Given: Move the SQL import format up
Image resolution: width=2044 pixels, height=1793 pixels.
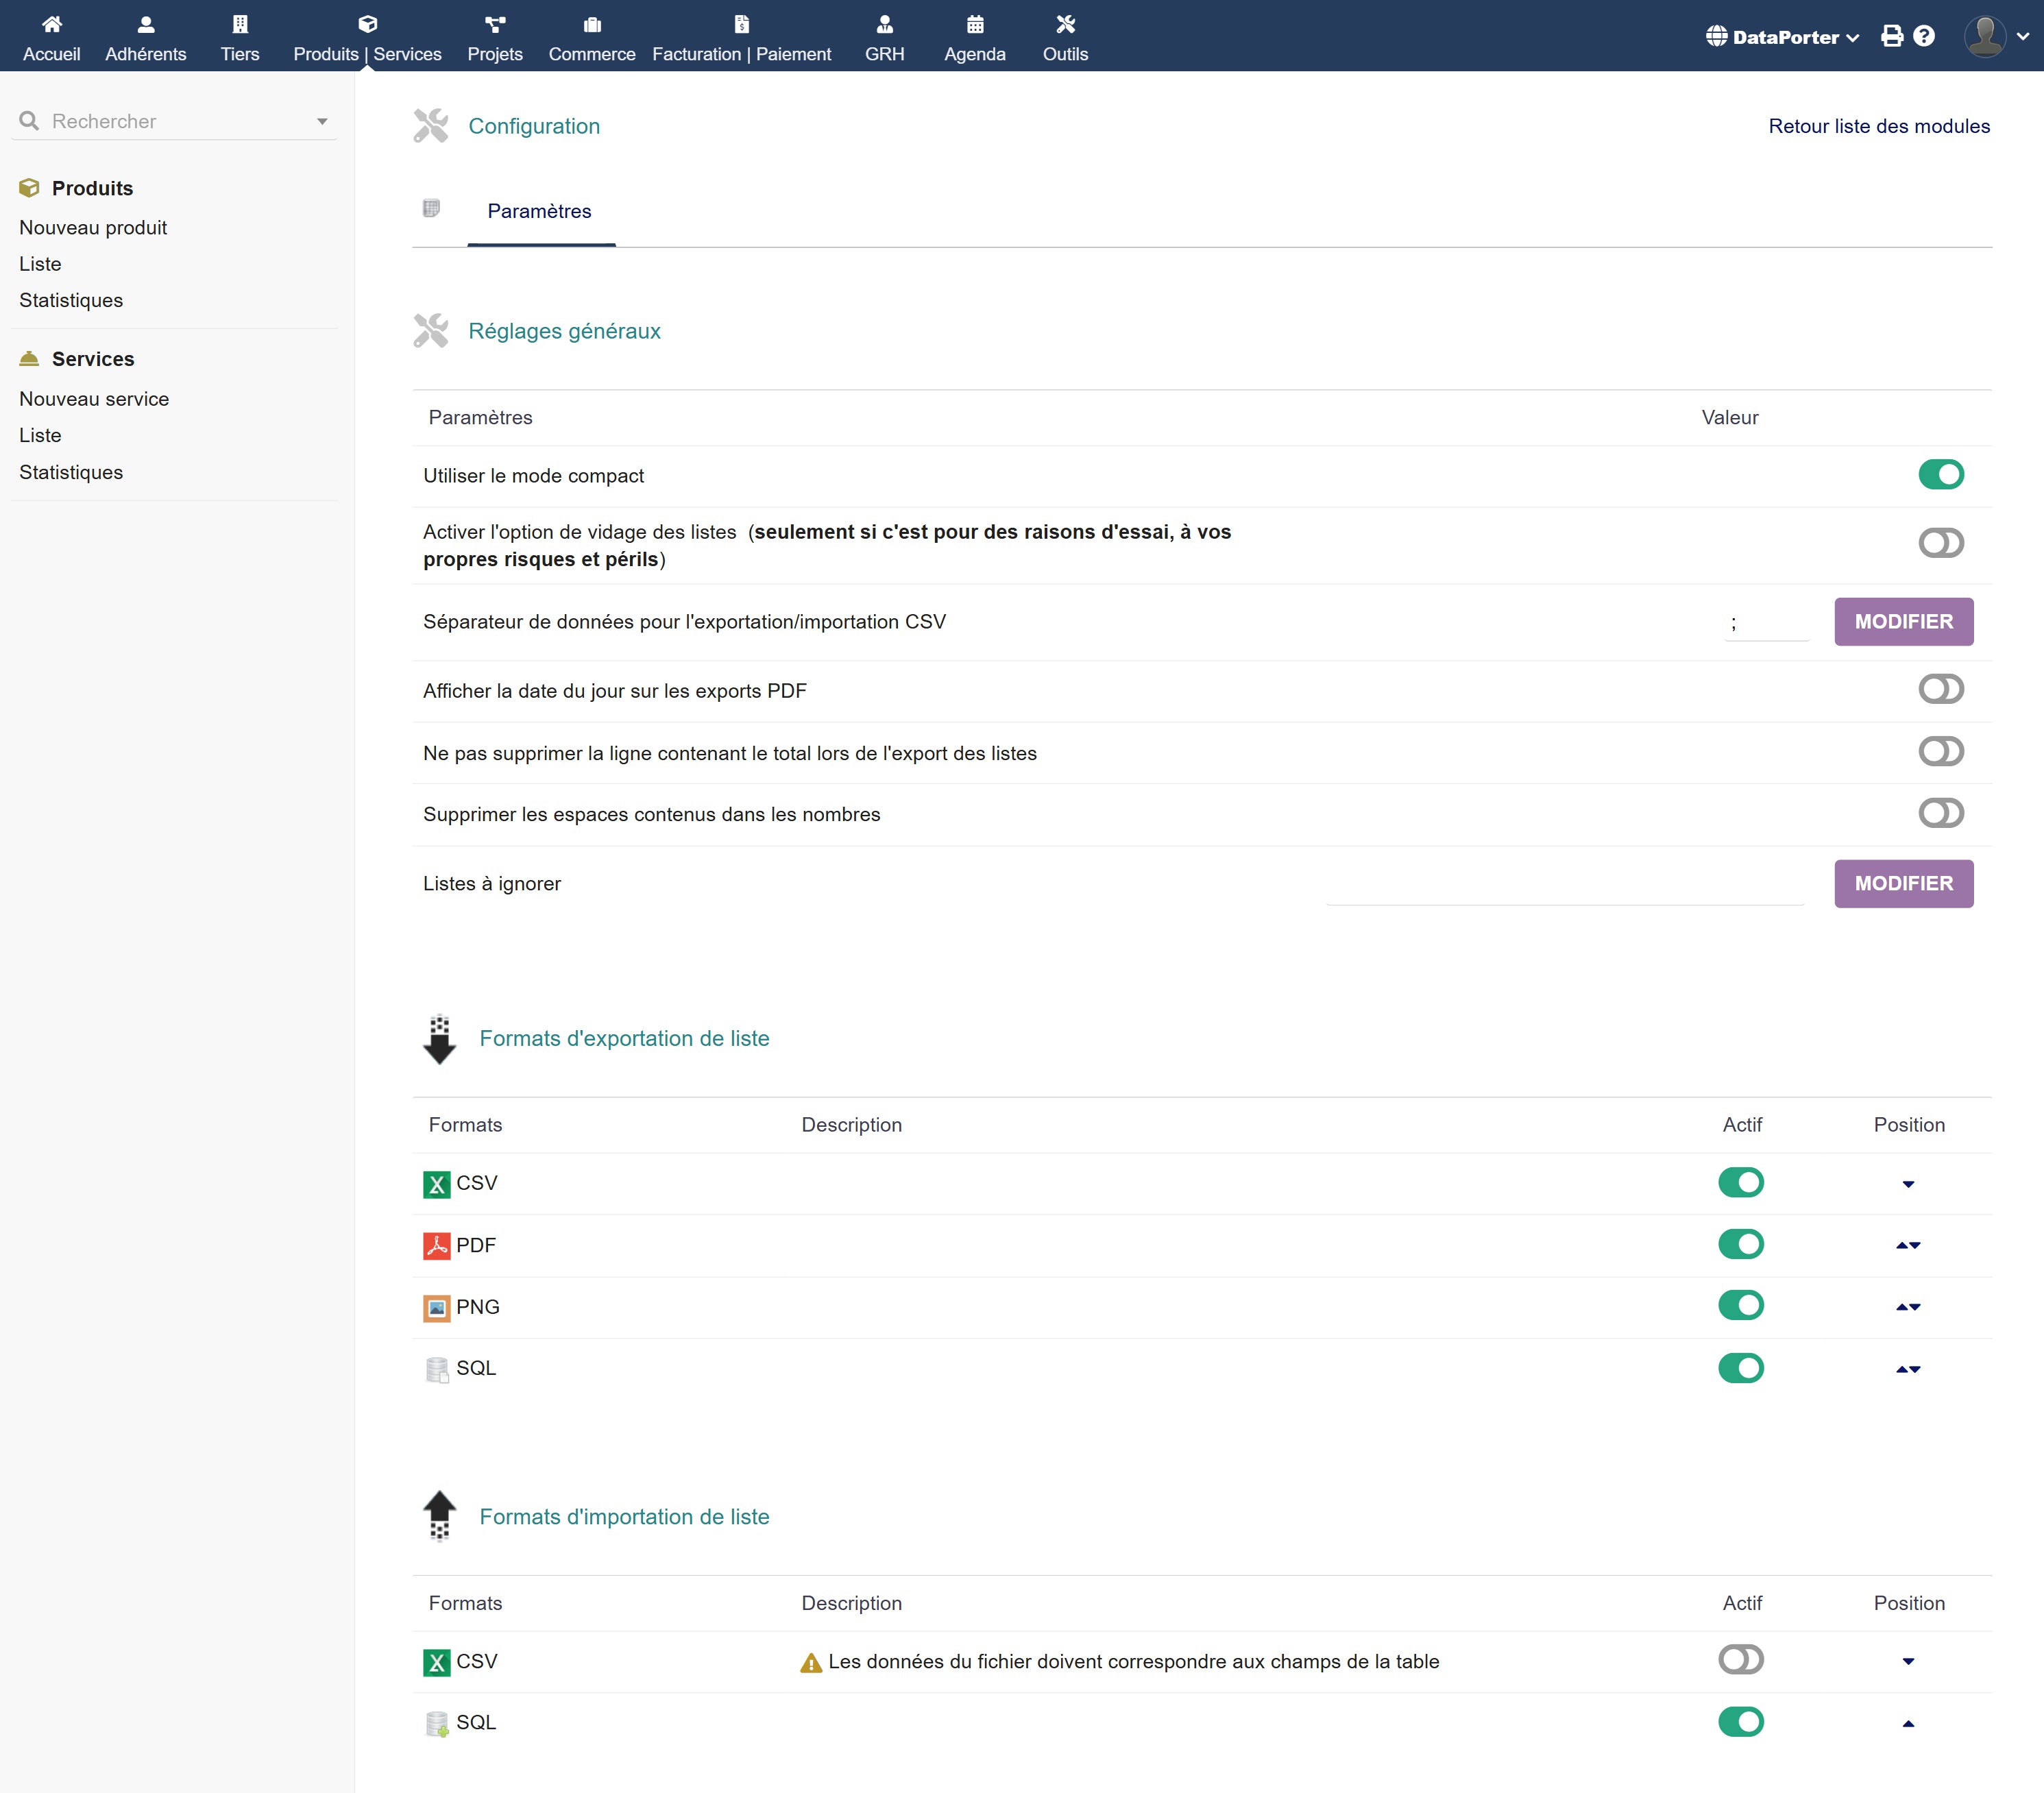Looking at the screenshot, I should pyautogui.click(x=1908, y=1723).
